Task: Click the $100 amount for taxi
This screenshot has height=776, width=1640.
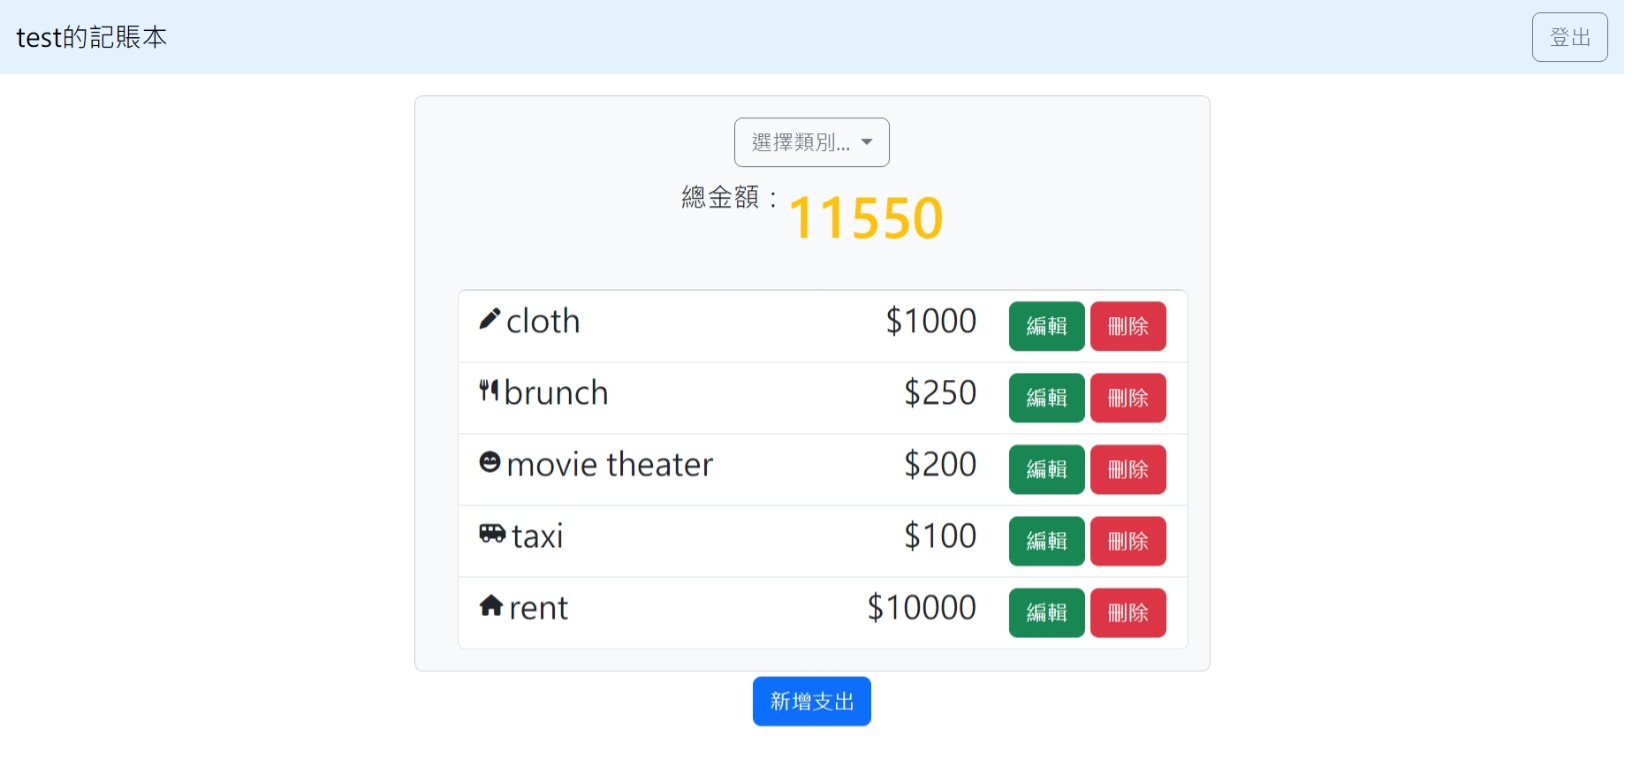Action: point(940,536)
